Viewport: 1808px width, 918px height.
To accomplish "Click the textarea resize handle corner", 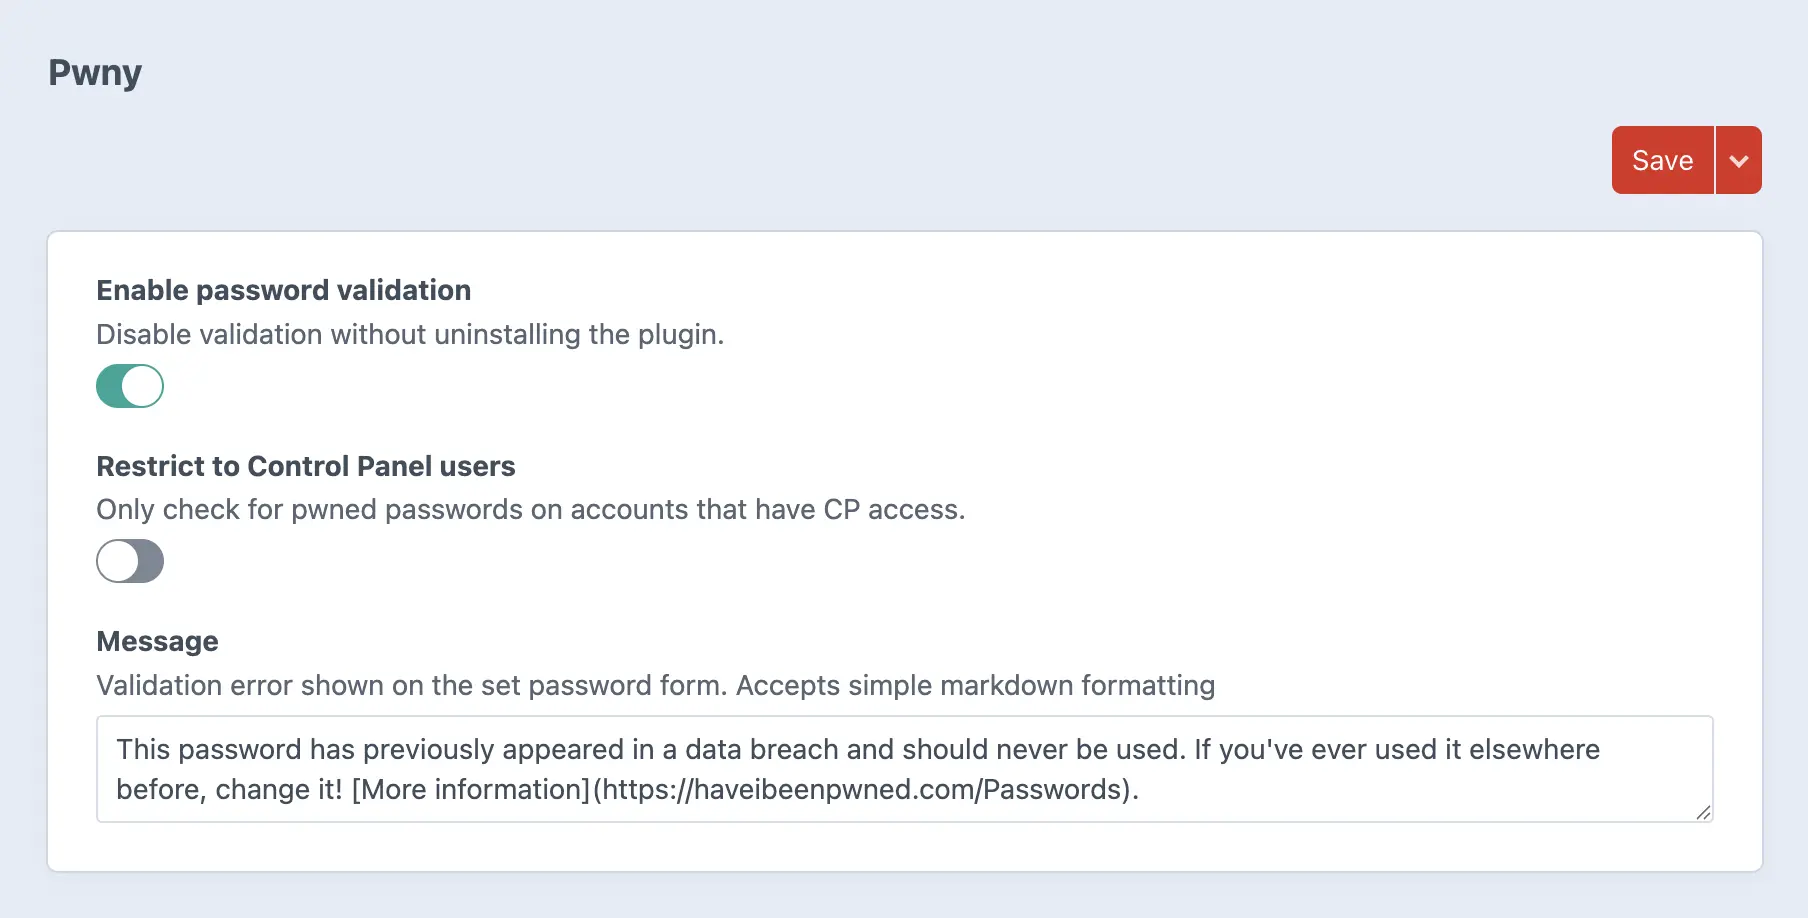I will [1703, 812].
